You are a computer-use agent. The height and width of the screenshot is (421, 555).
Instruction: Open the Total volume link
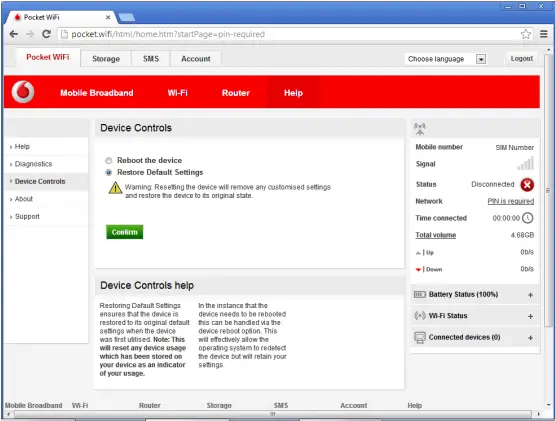coord(435,235)
